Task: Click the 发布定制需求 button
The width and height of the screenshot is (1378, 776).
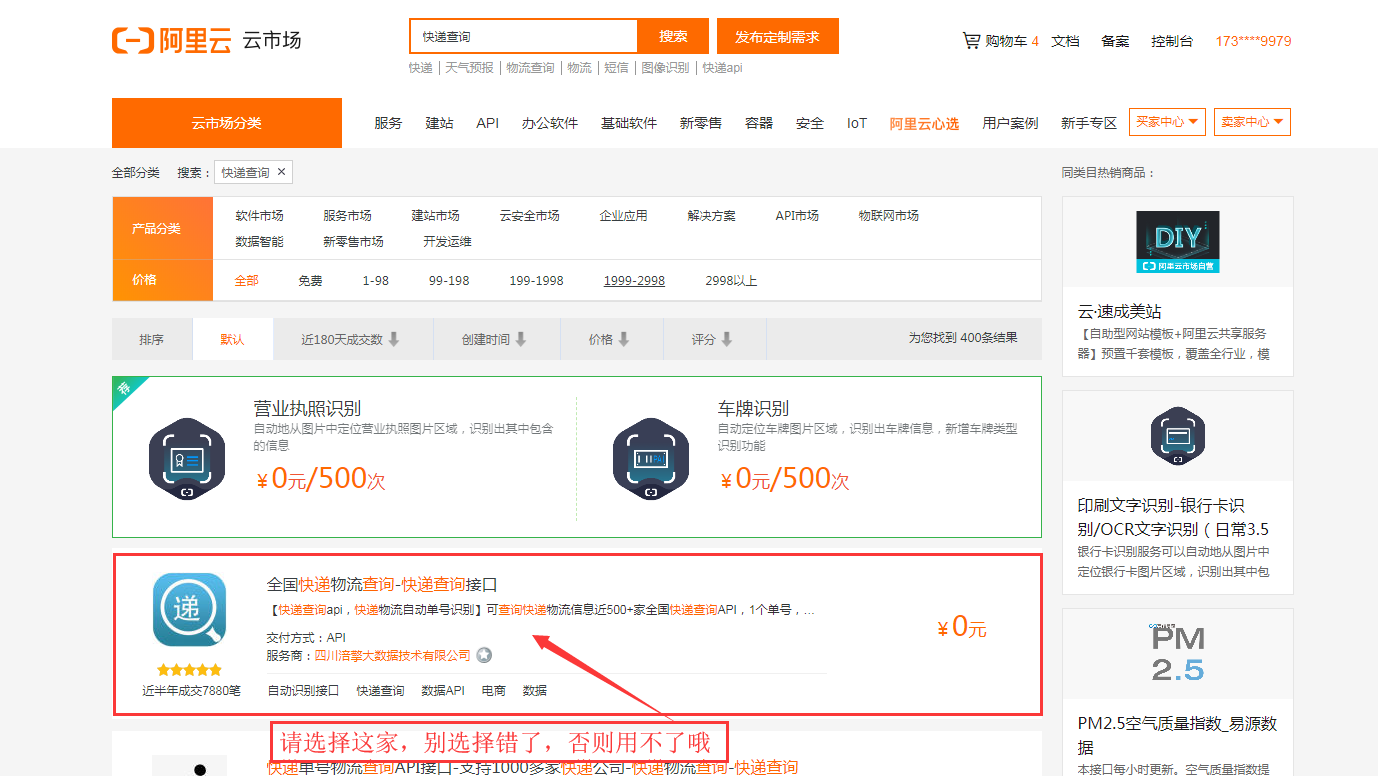Action: (x=777, y=36)
